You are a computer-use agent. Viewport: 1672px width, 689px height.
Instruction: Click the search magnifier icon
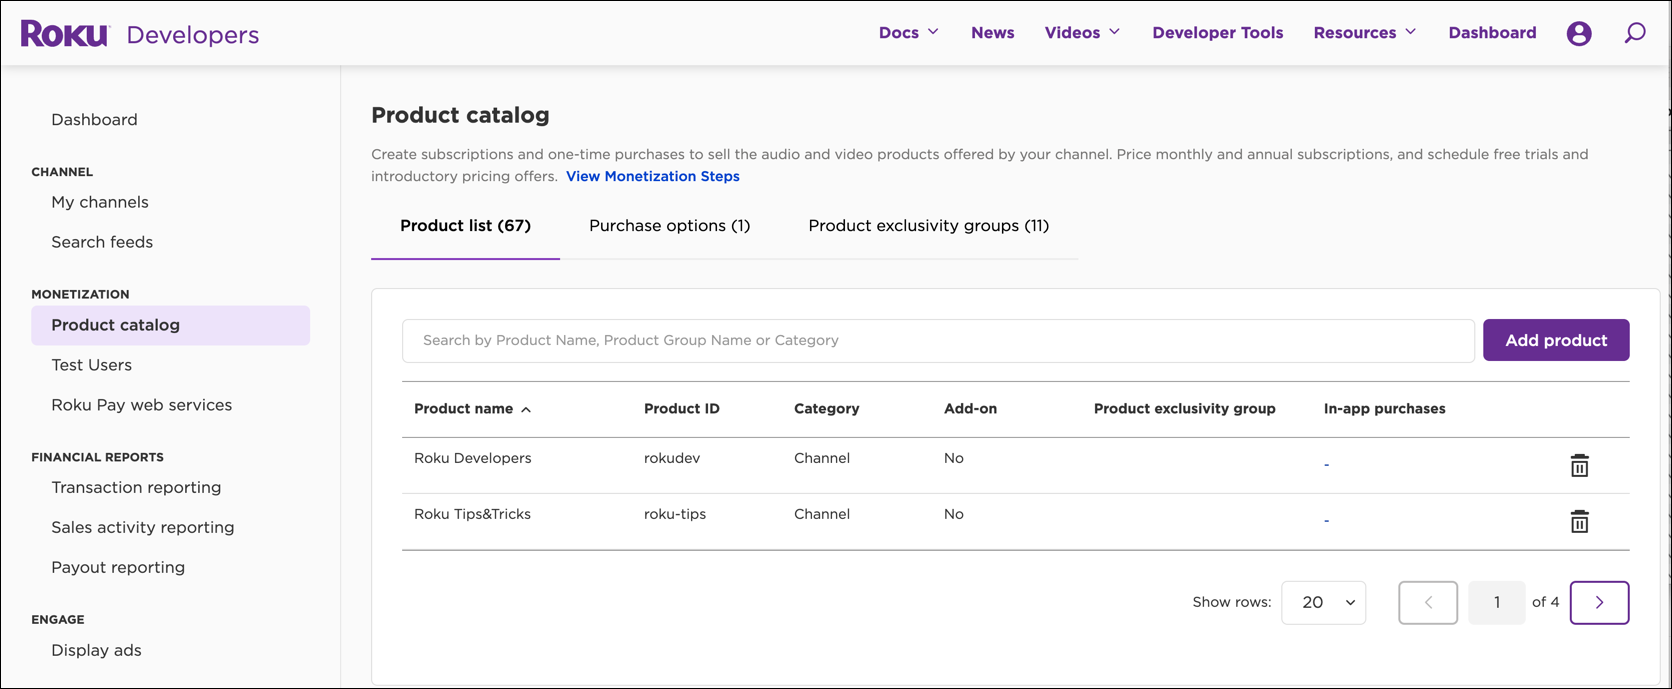1635,33
